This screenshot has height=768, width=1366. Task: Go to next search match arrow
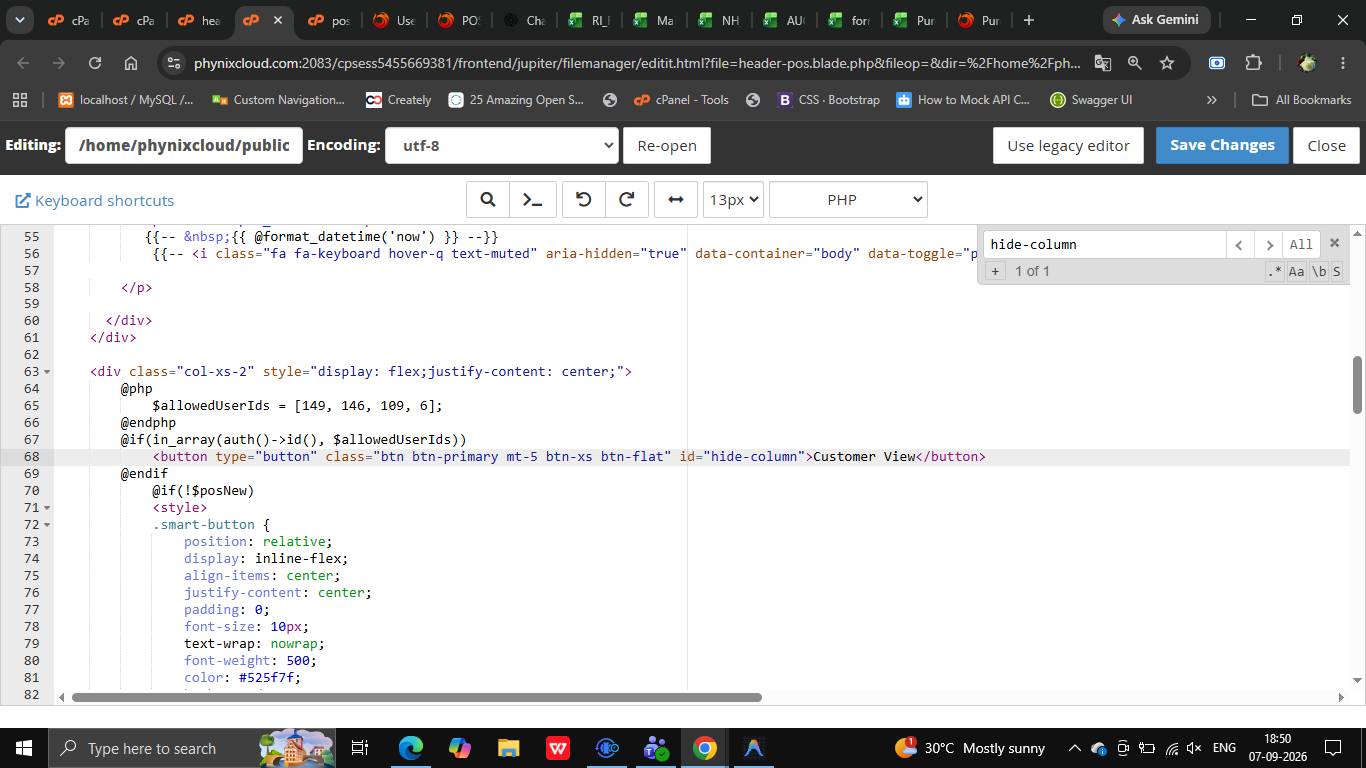pyautogui.click(x=1269, y=244)
